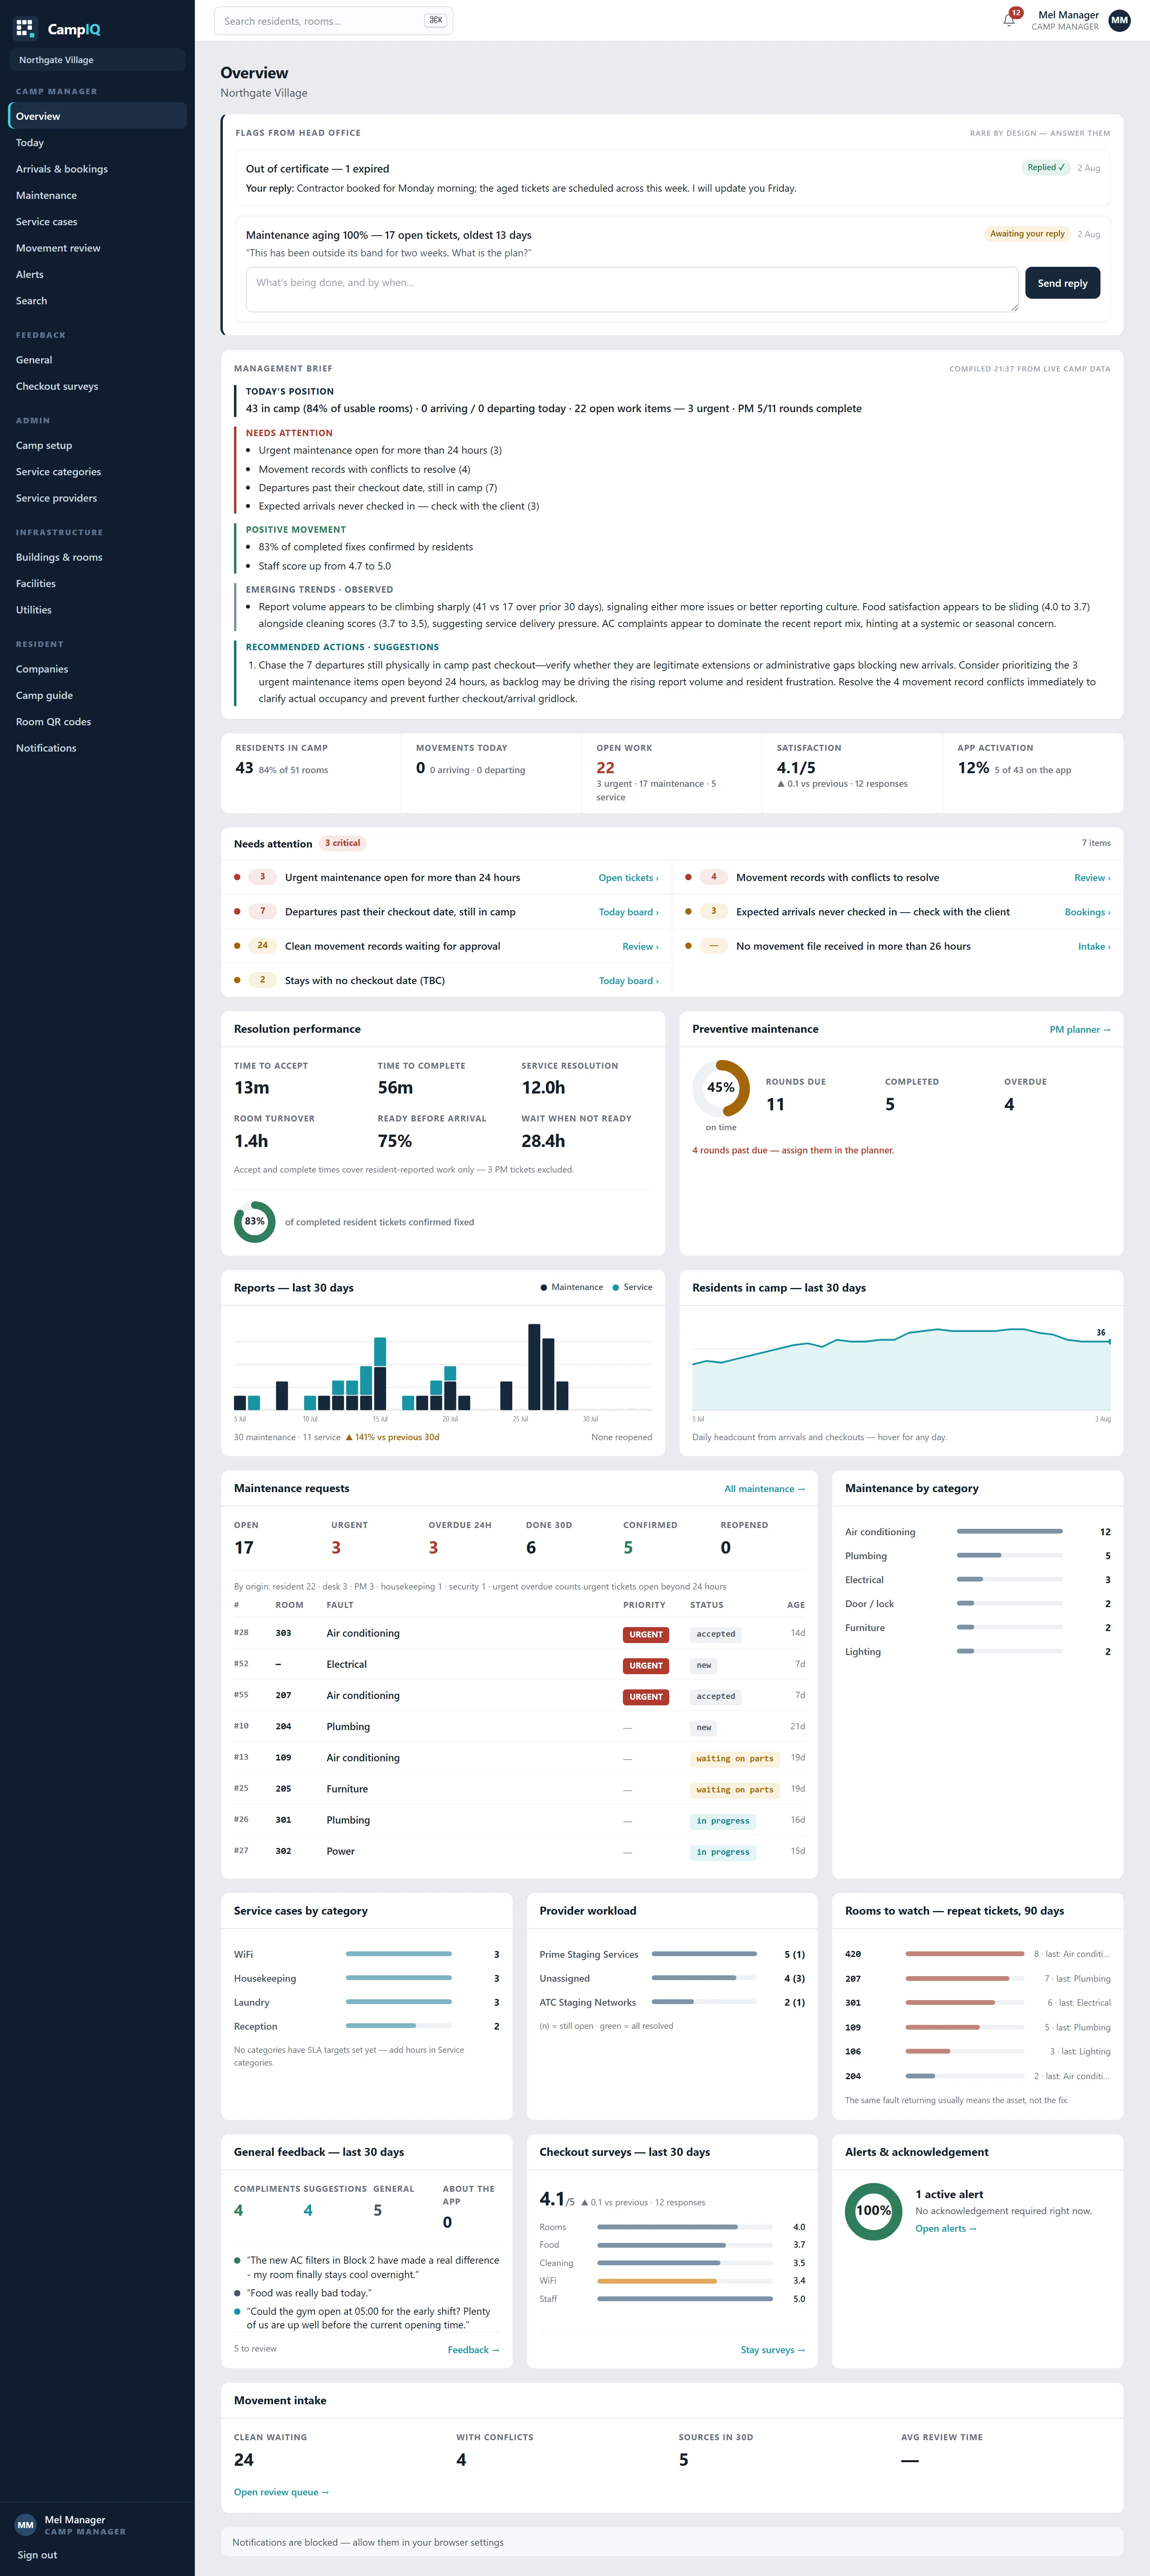Select ticket #27 Power row

[519, 1851]
